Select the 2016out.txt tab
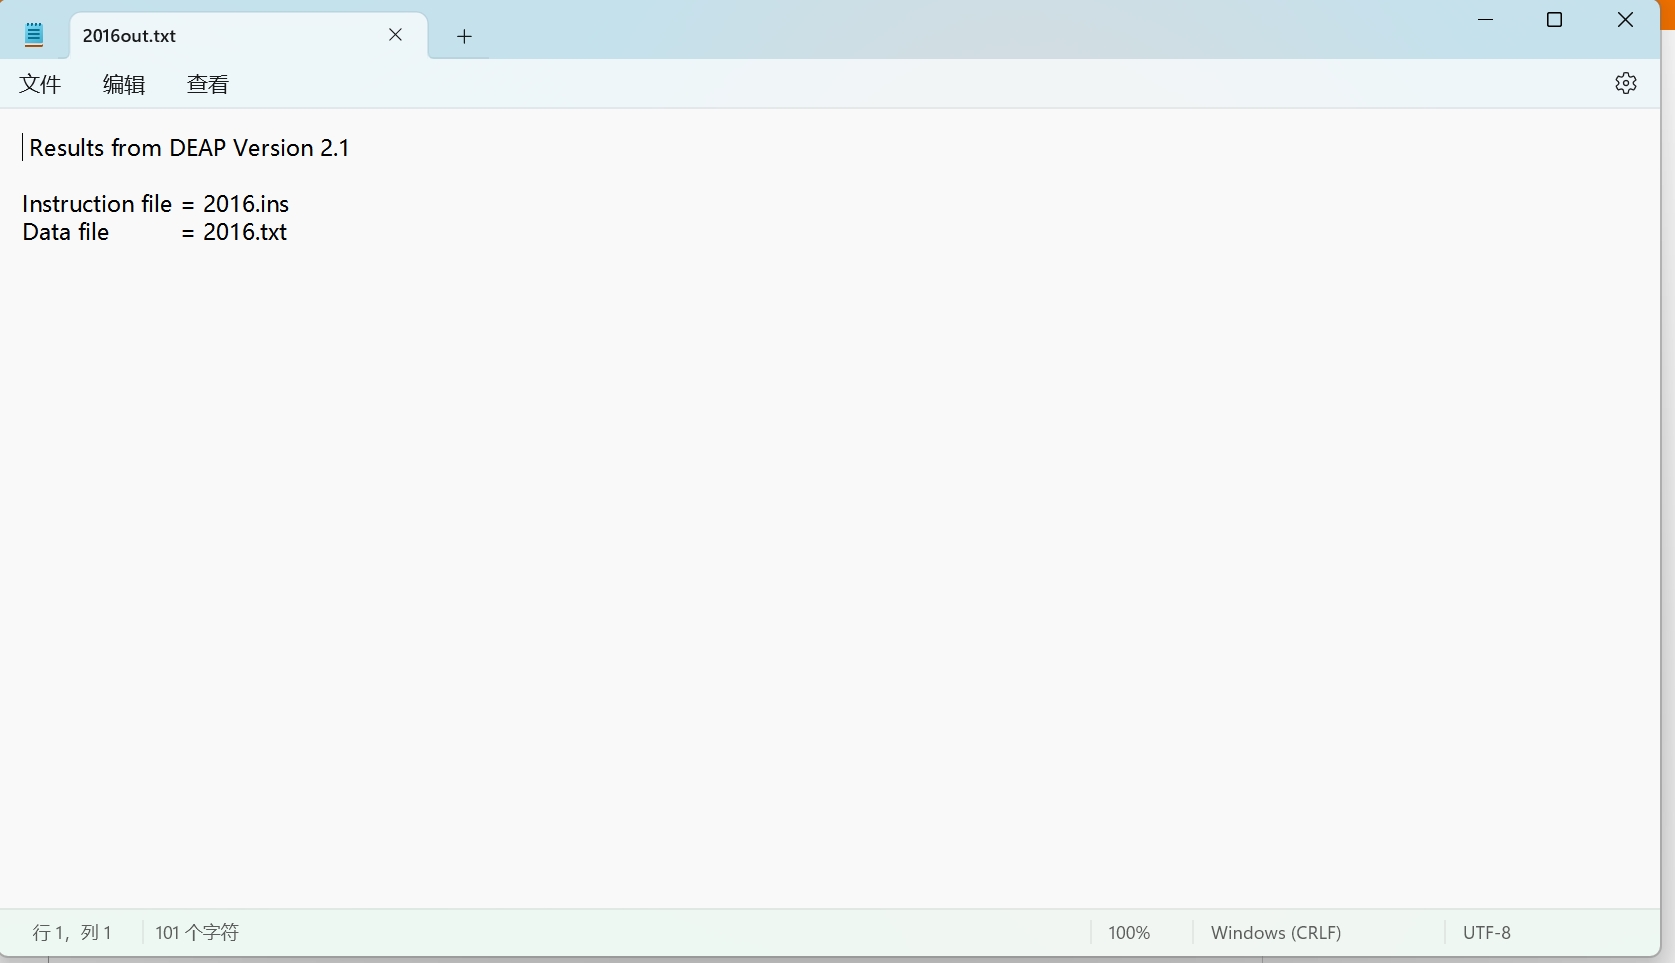 pyautogui.click(x=249, y=36)
